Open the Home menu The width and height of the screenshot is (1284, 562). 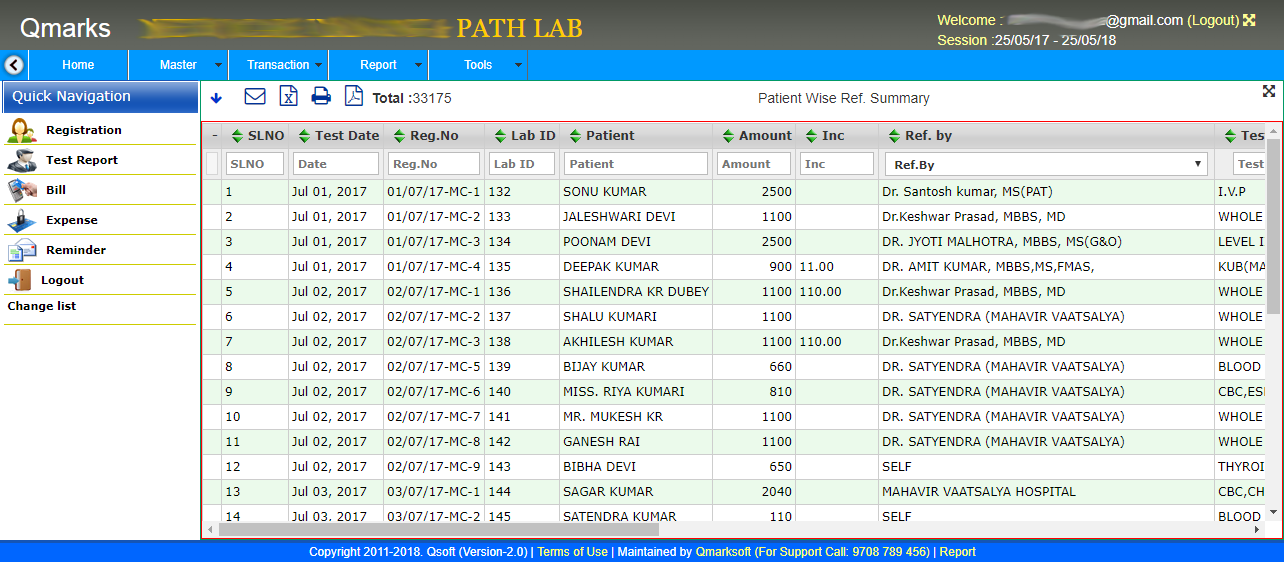click(x=78, y=65)
